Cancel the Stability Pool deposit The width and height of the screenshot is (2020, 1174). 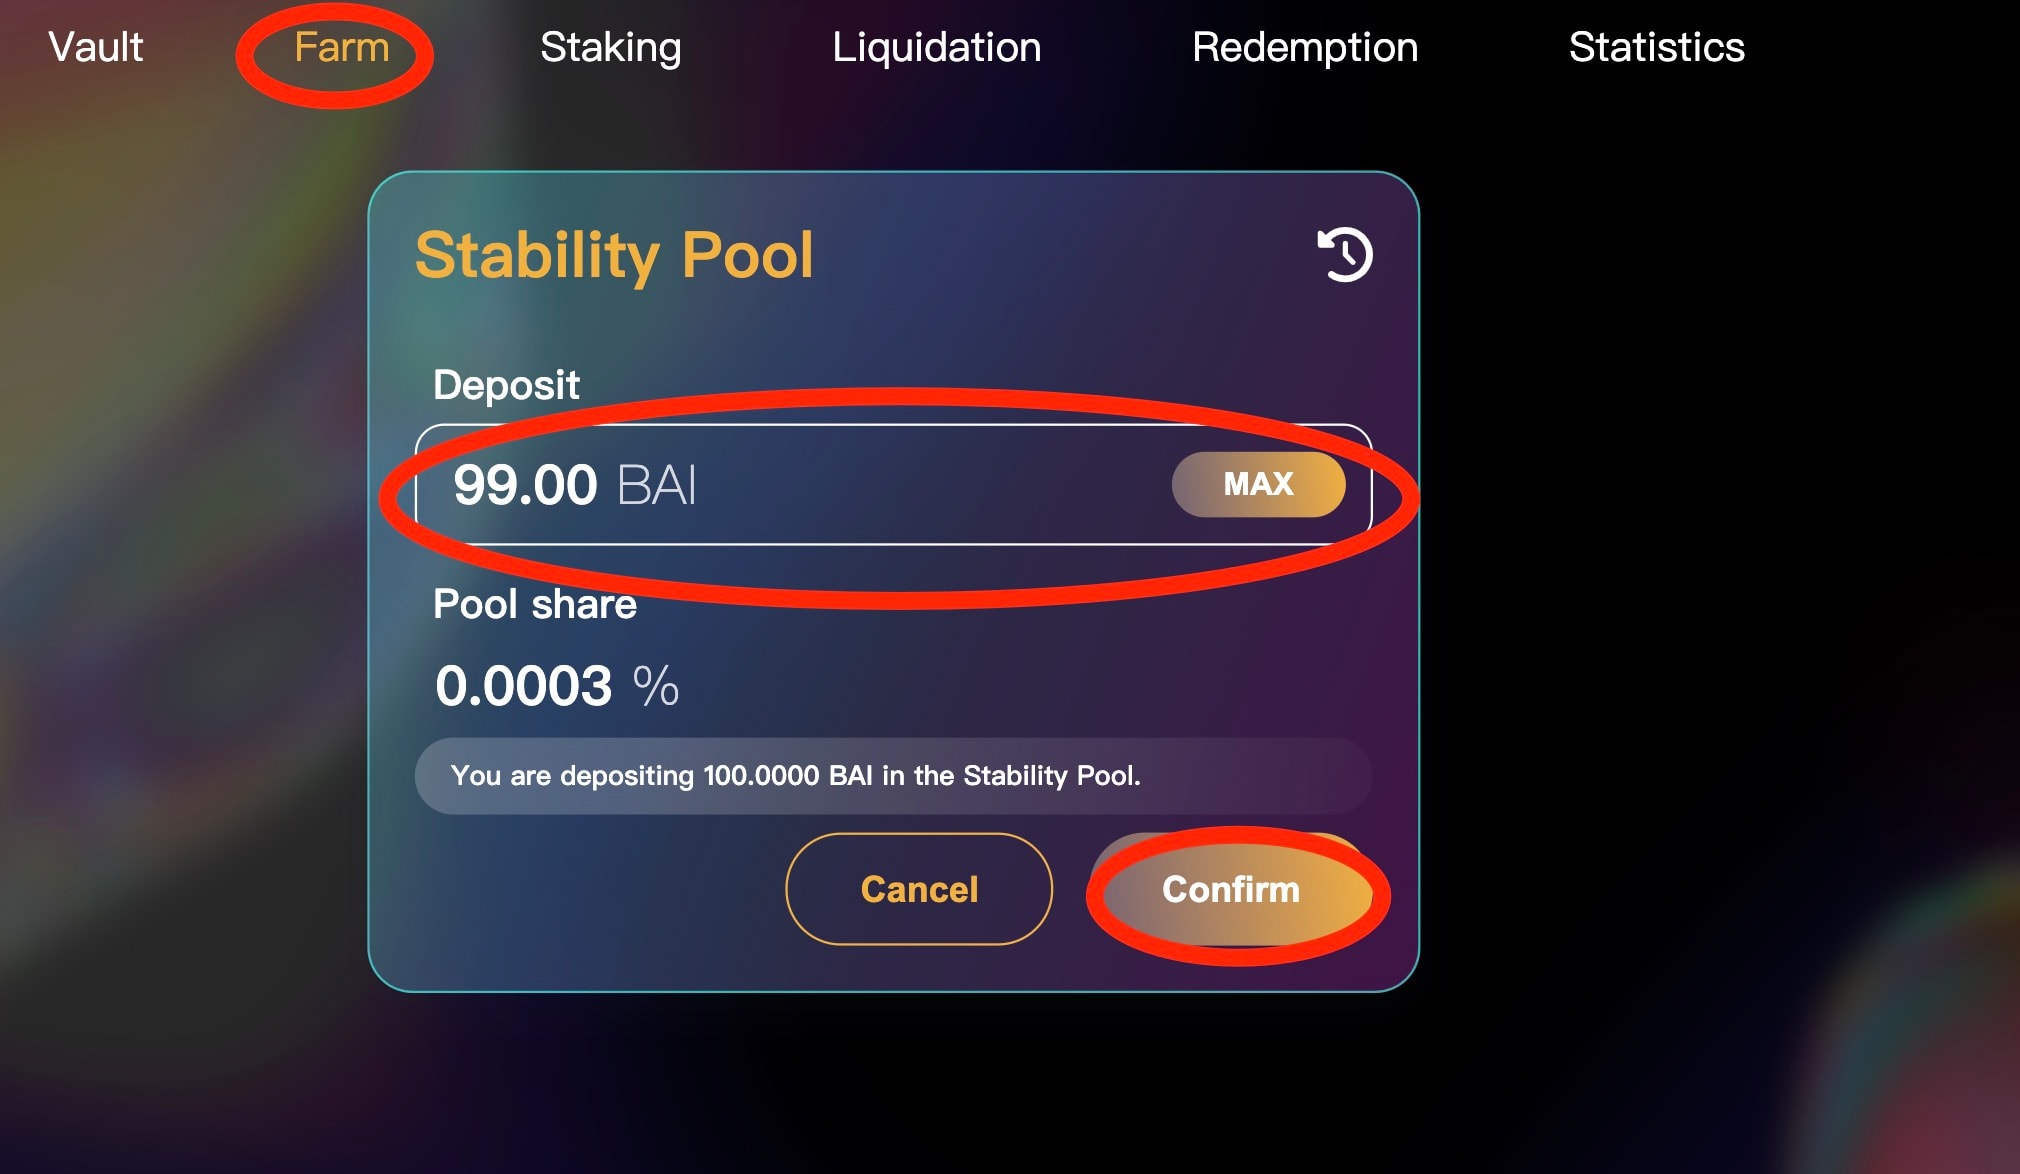coord(918,889)
